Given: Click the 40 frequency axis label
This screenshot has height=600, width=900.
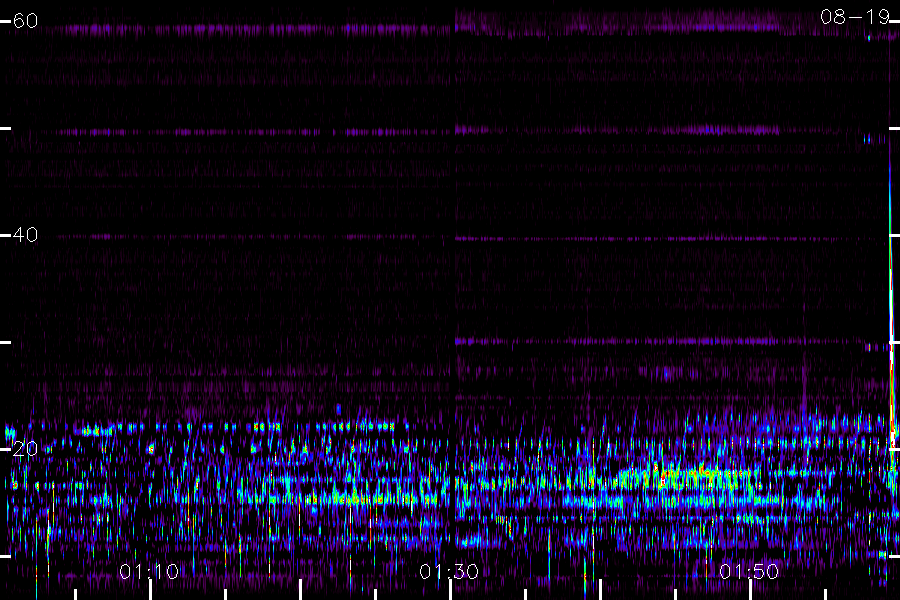Looking at the screenshot, I should [x=25, y=235].
